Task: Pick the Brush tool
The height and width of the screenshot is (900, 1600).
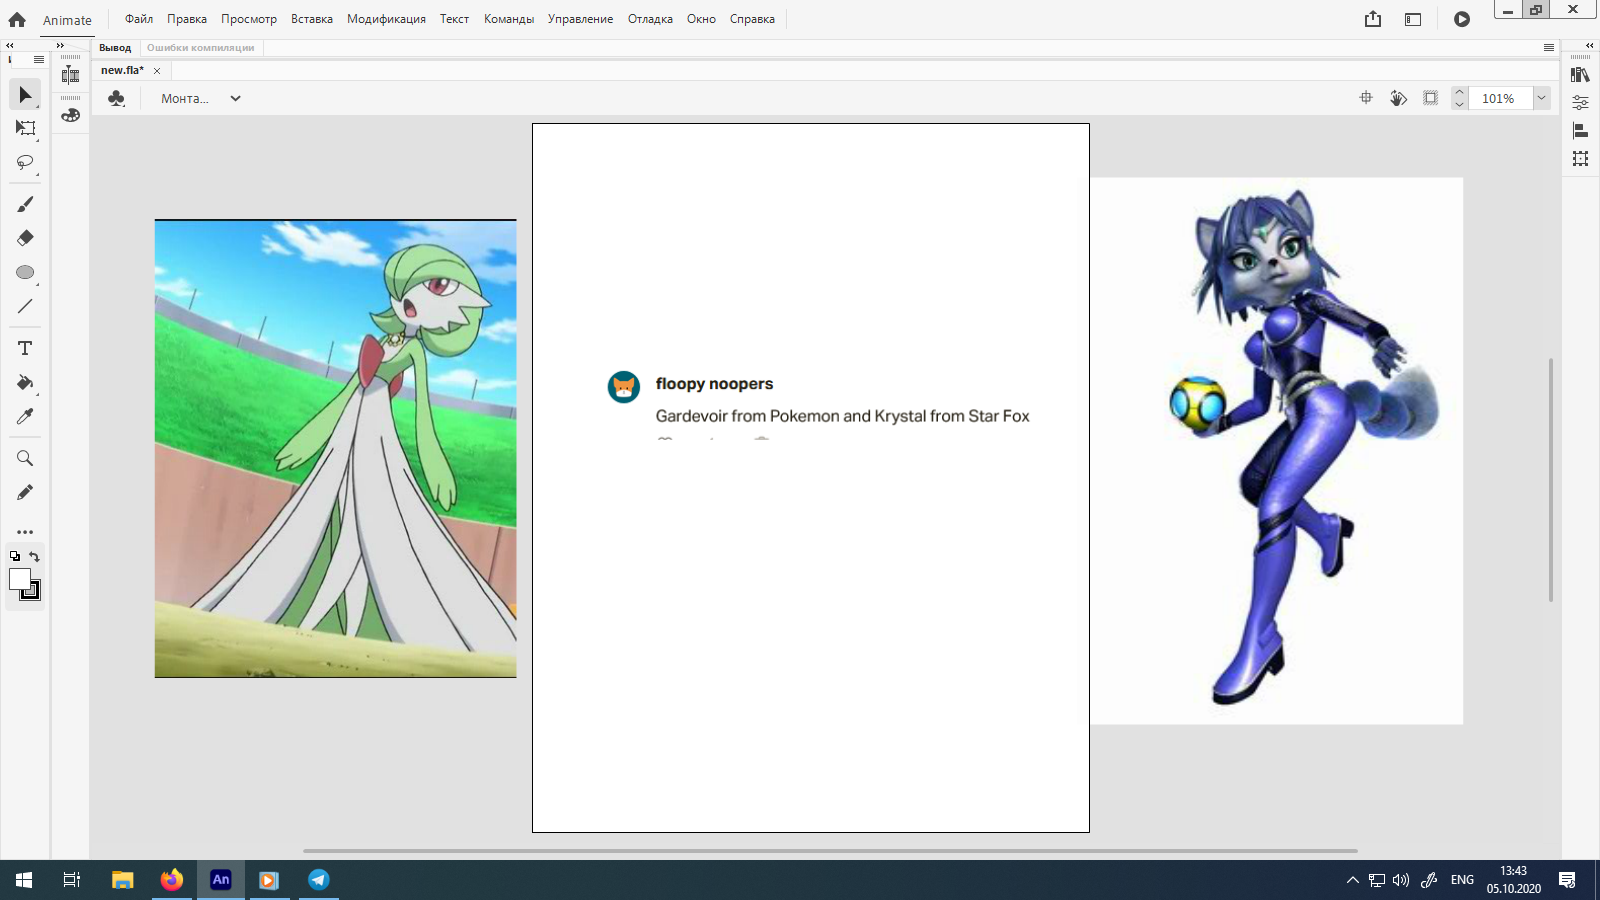Action: coord(25,204)
